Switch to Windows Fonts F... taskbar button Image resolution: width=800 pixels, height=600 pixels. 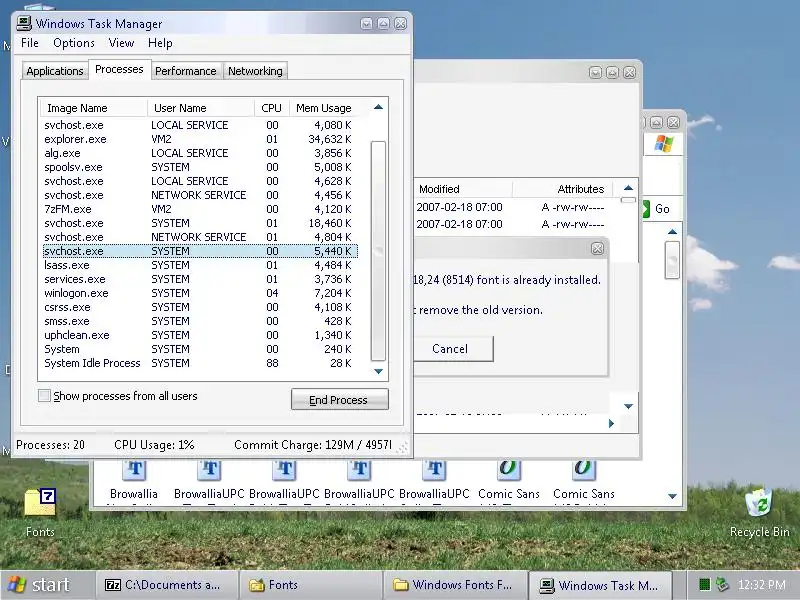[455, 585]
